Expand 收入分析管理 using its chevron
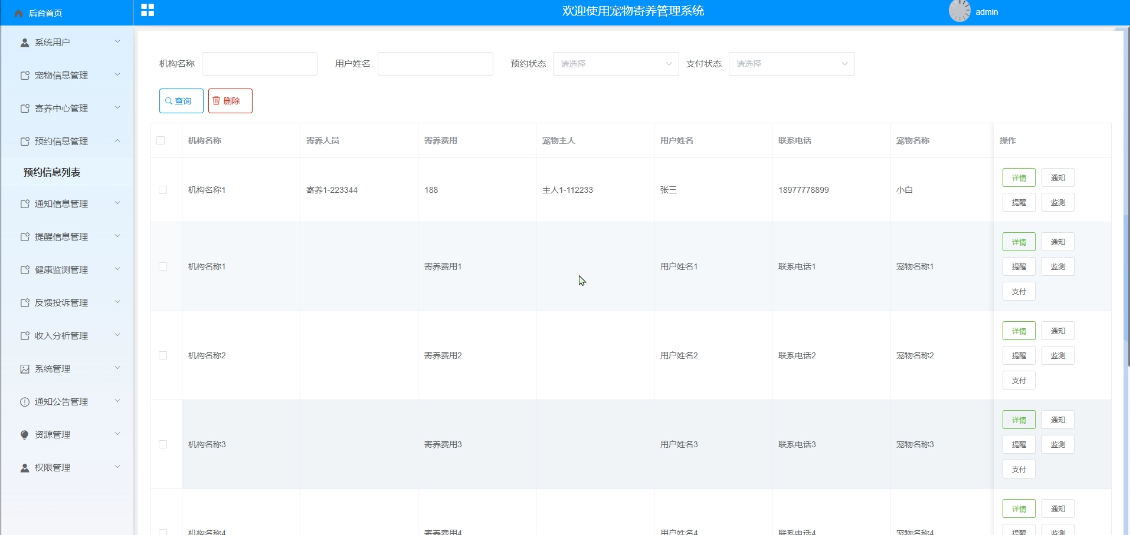The height and width of the screenshot is (535, 1130). 117,335
